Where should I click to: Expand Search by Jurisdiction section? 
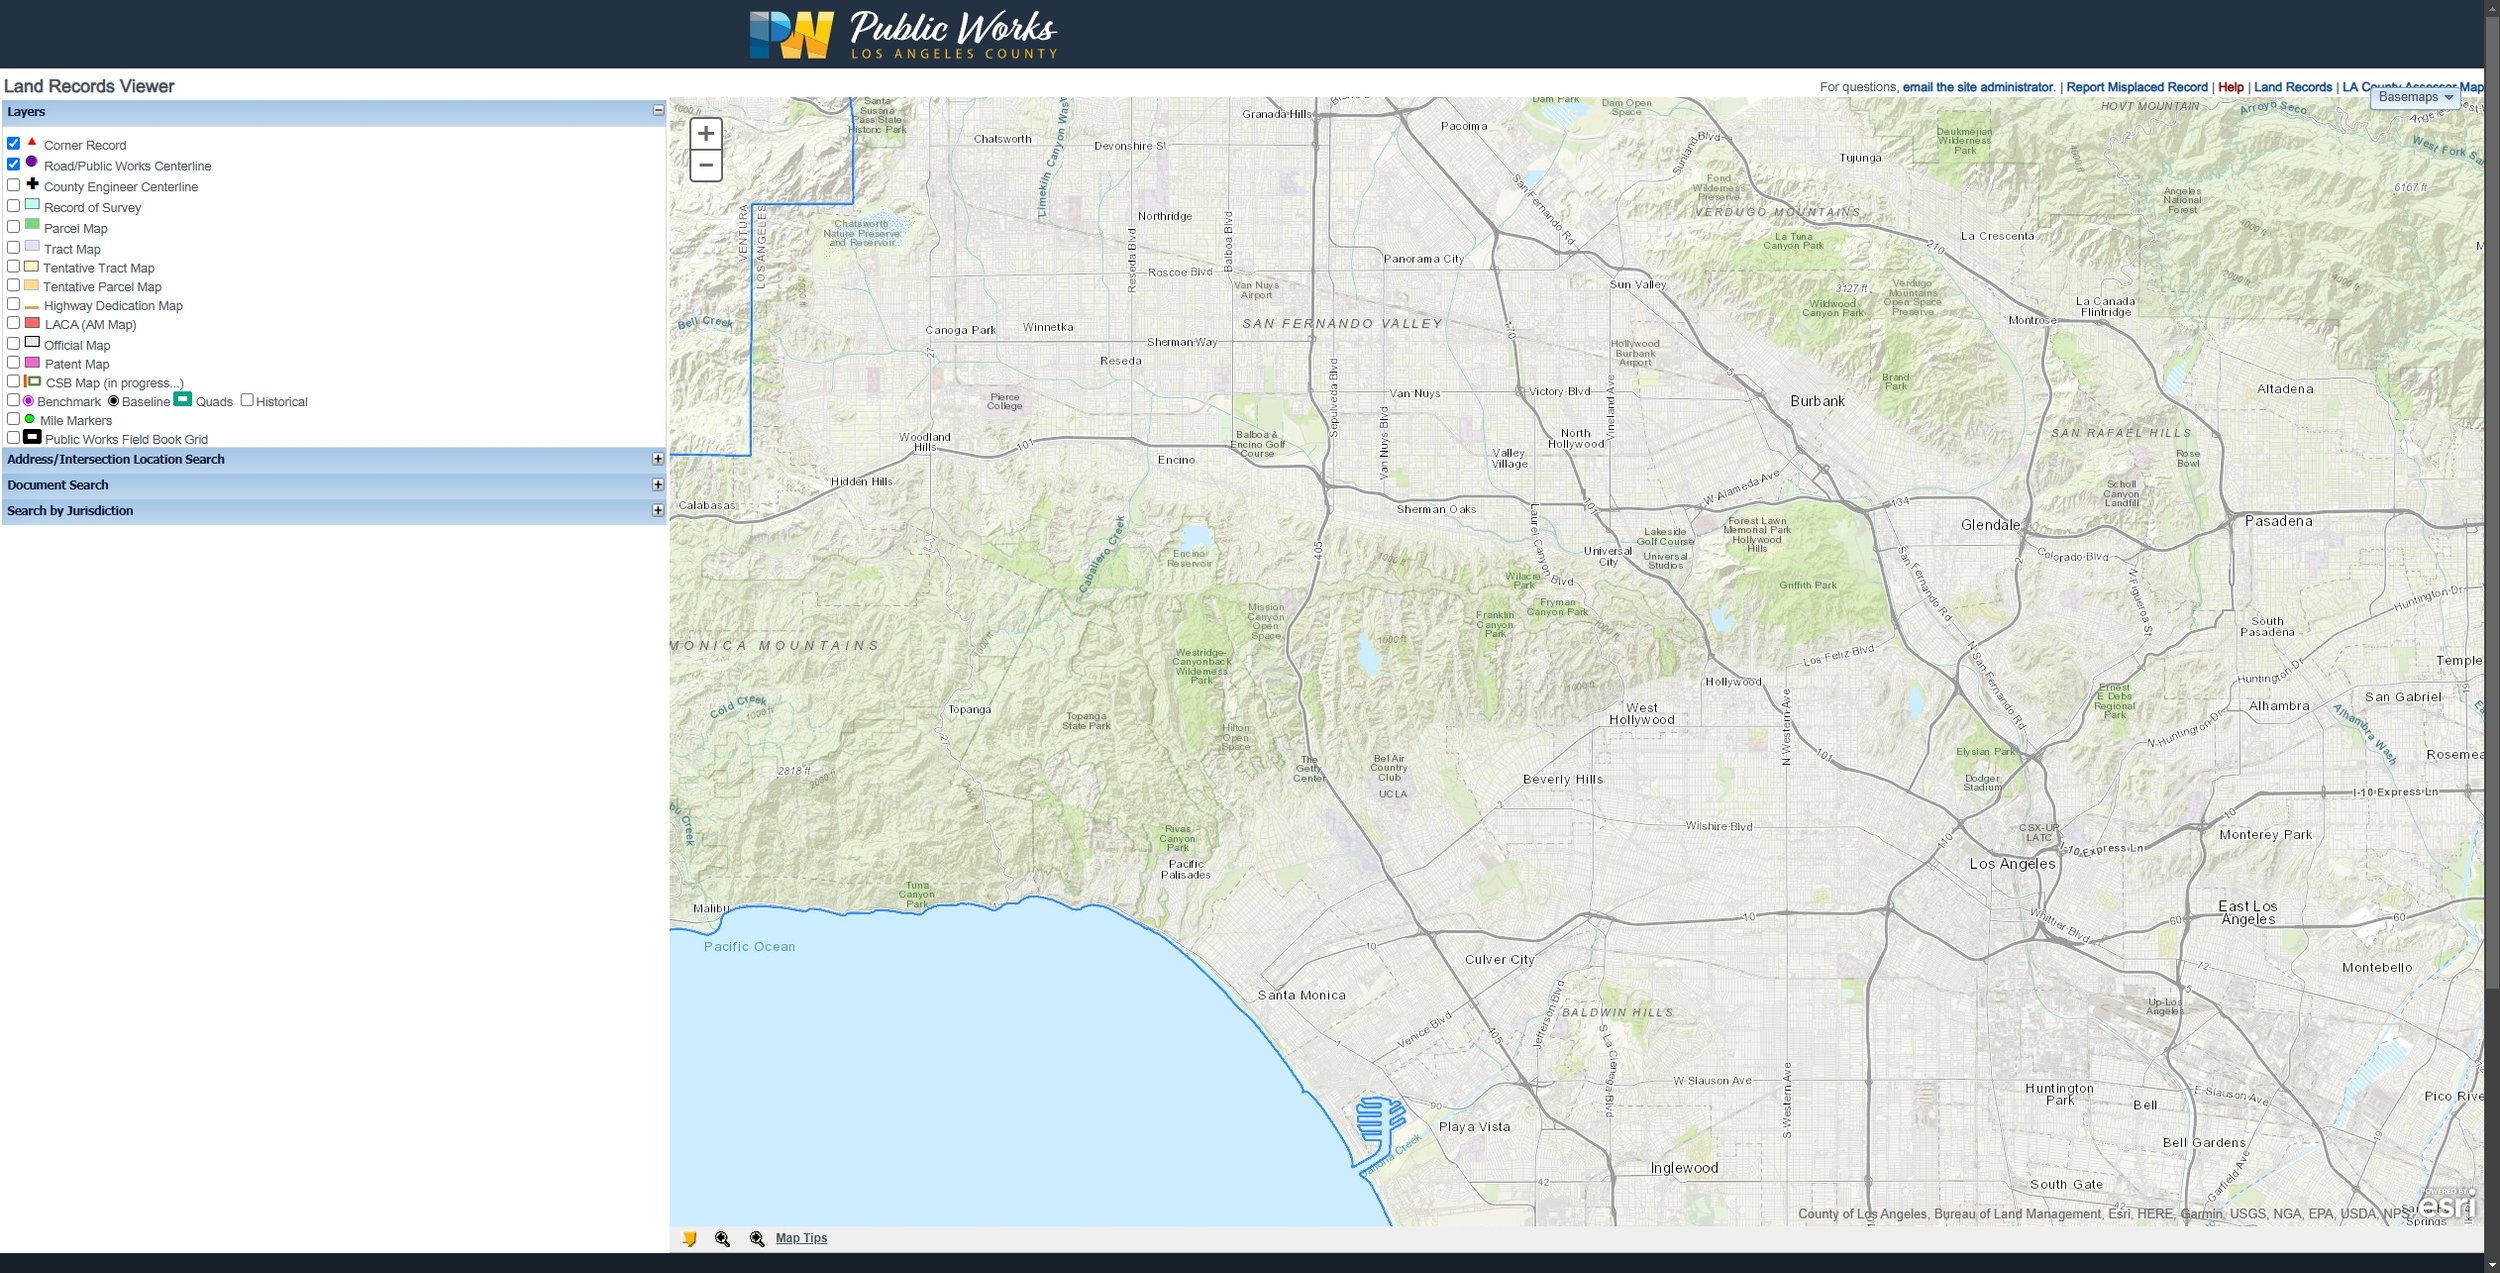coord(657,511)
